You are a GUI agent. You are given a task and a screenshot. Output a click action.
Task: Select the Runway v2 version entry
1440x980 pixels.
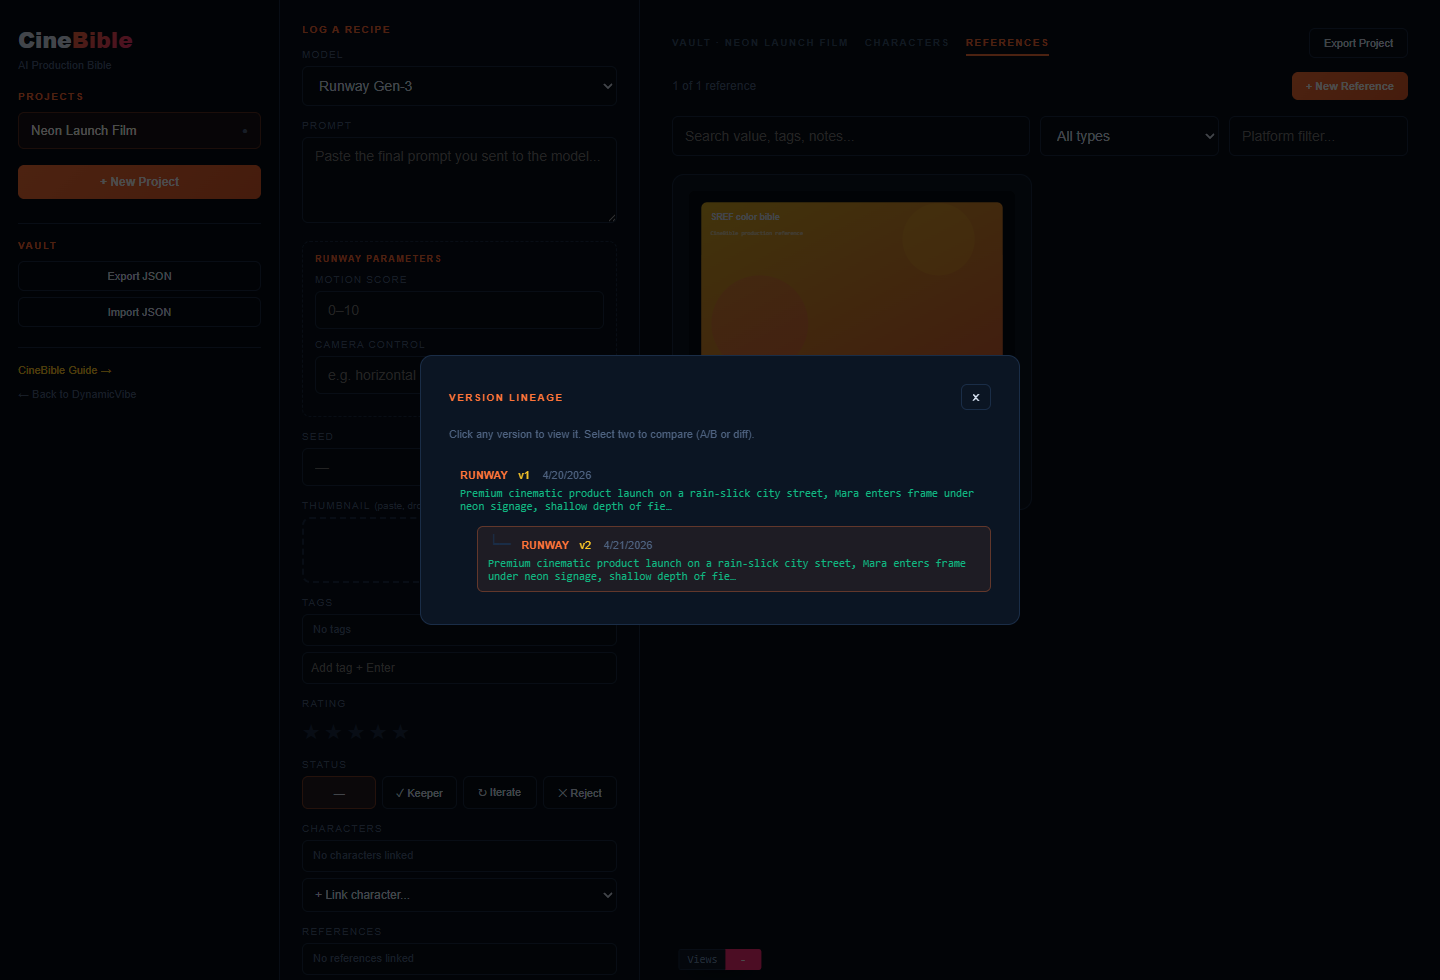coord(734,559)
